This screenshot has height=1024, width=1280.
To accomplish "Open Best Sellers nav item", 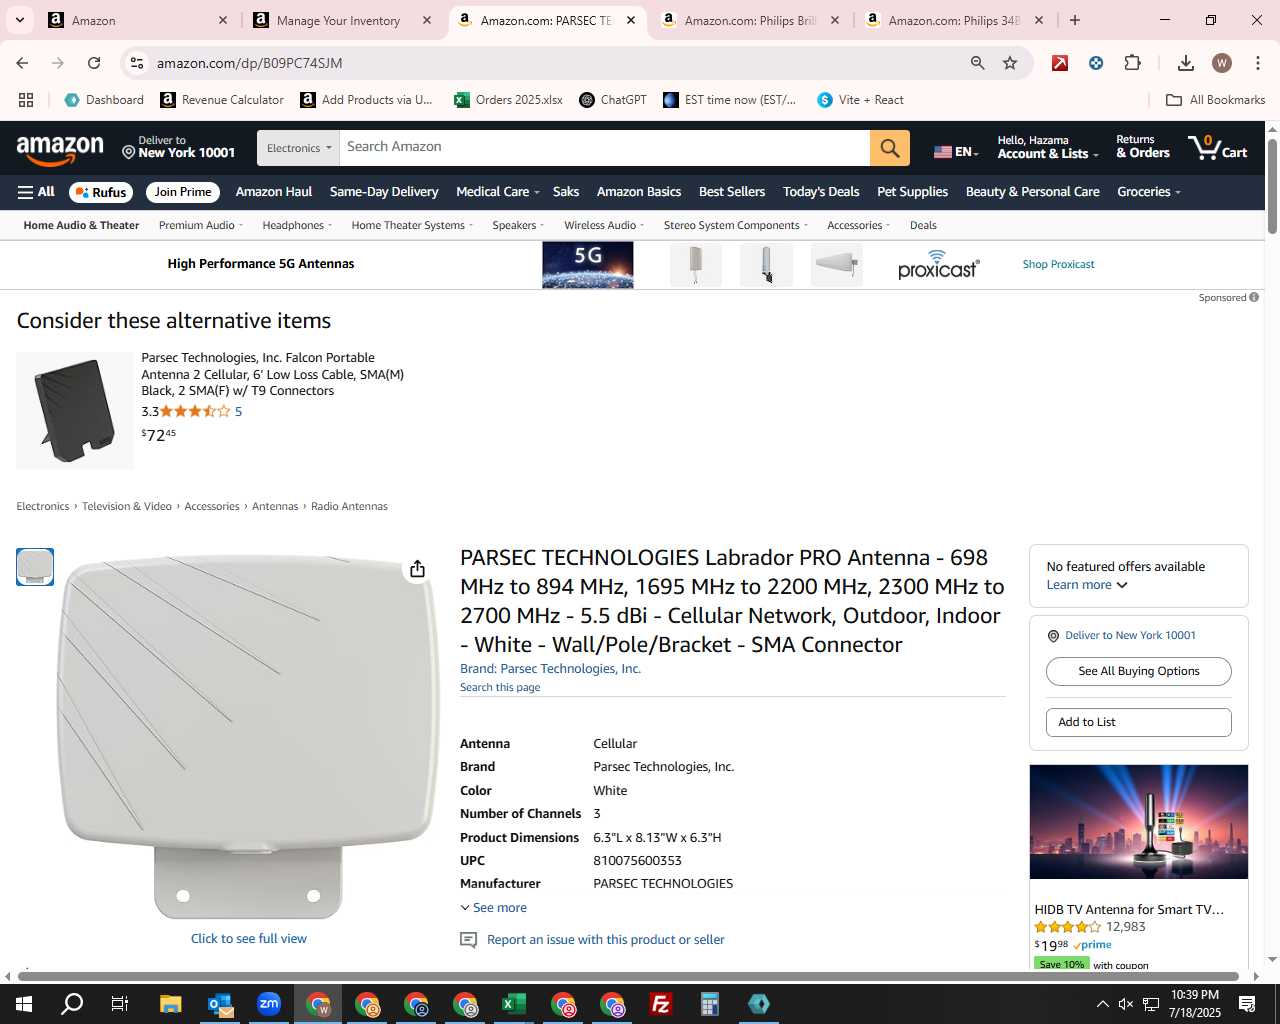I will tap(732, 192).
